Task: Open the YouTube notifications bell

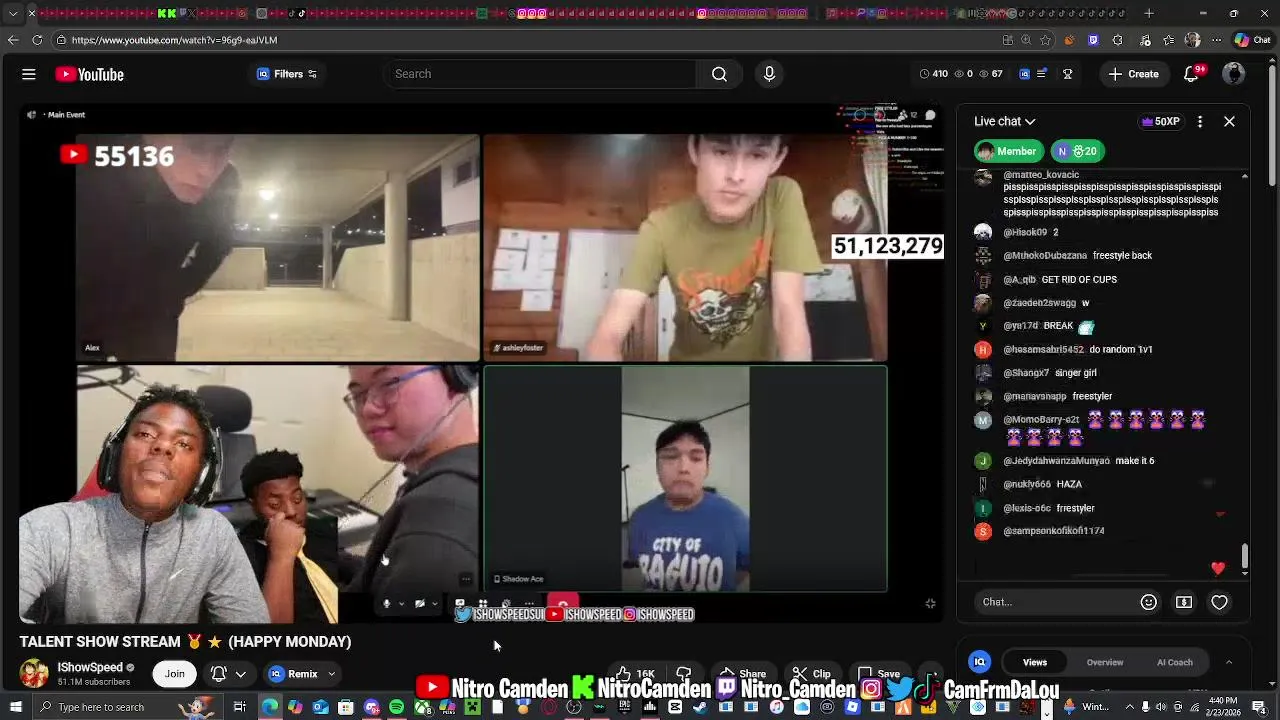Action: coord(1191,74)
